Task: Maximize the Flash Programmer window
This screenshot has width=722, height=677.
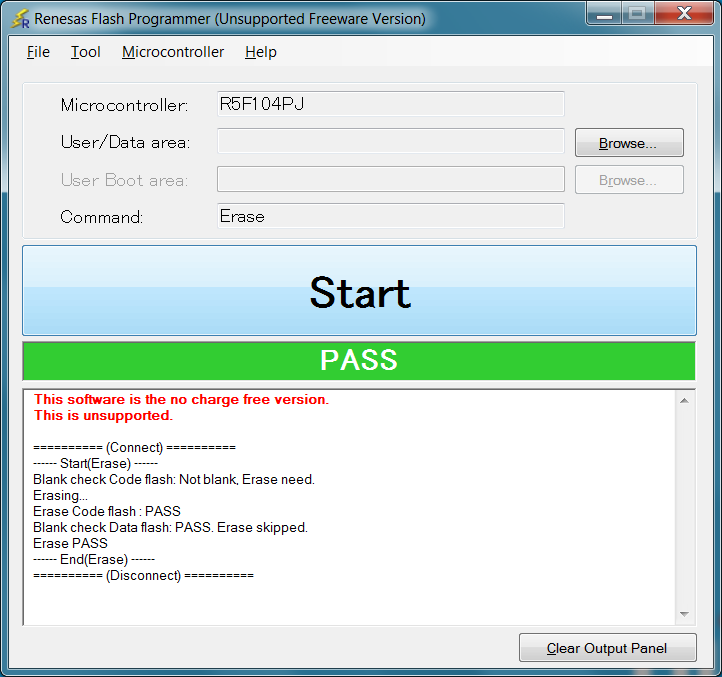Action: tap(638, 13)
